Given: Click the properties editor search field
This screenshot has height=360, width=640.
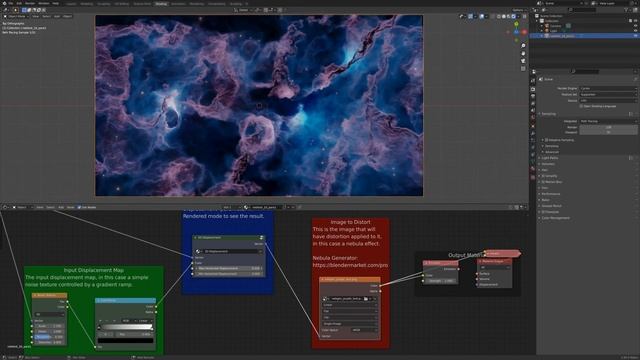Looking at the screenshot, I should coord(586,71).
